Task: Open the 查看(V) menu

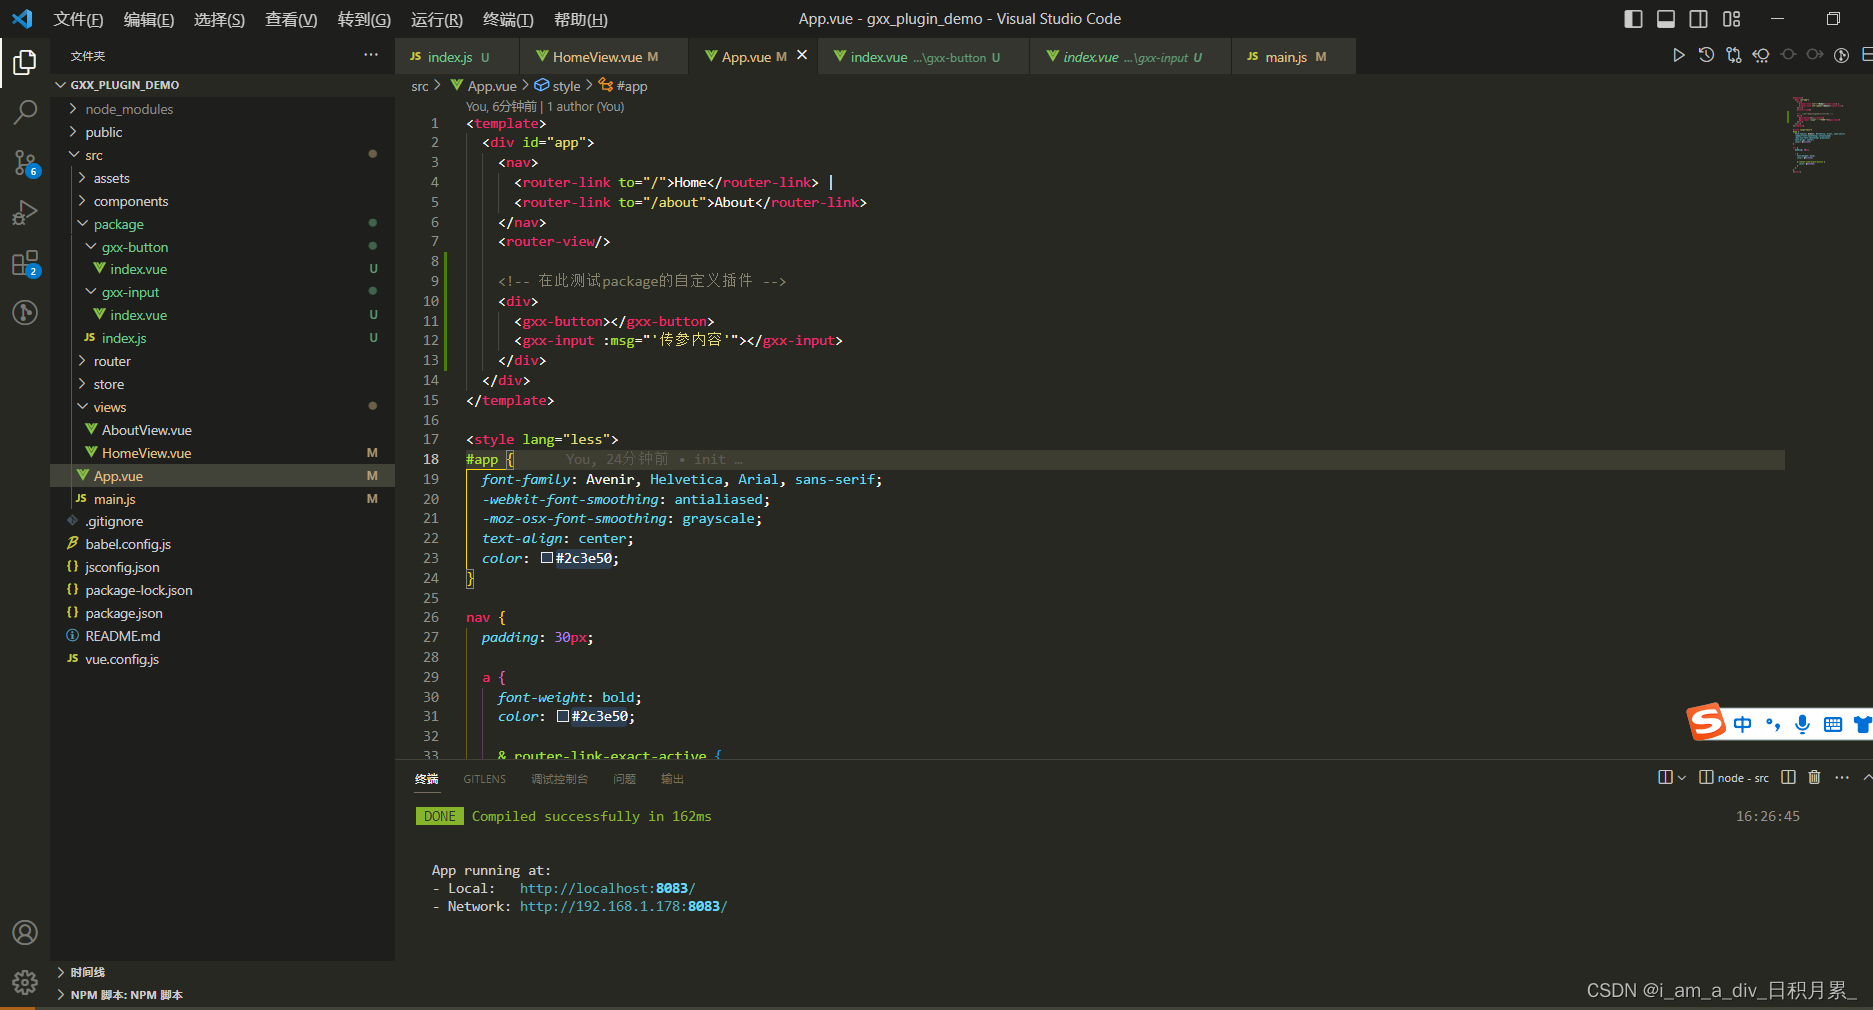Action: click(291, 20)
